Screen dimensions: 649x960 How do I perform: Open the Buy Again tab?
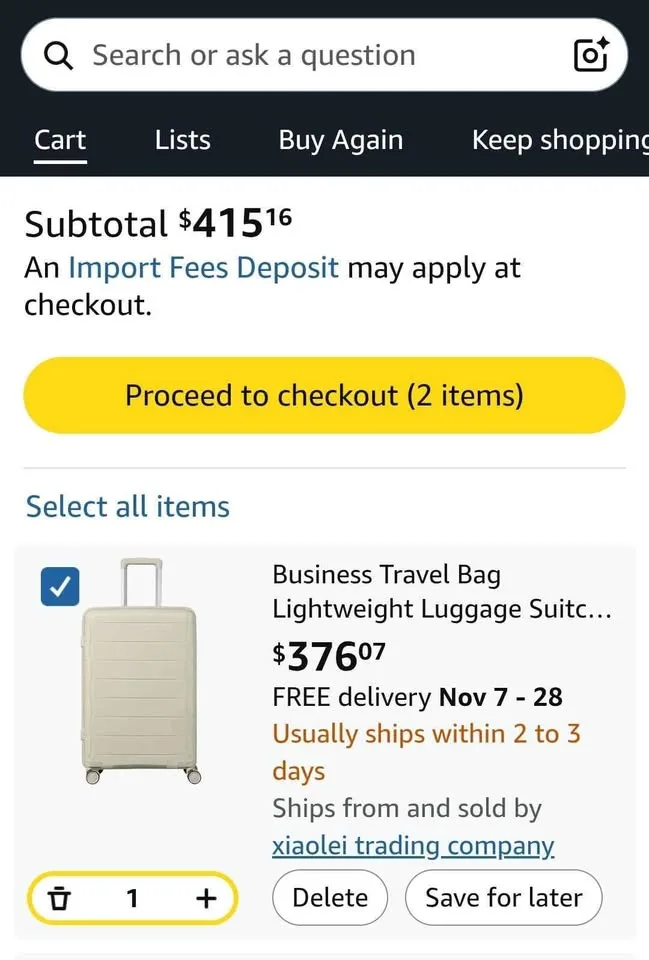pos(340,140)
